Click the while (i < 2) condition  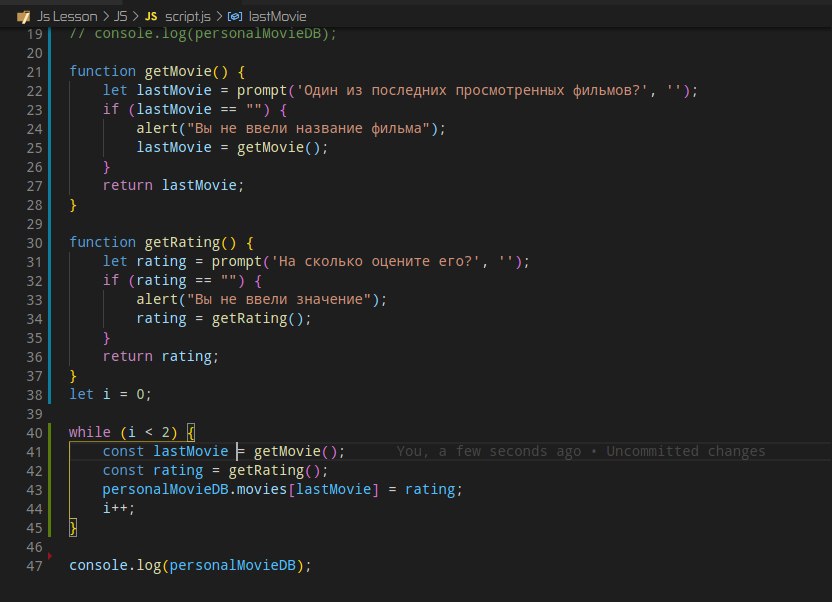[149, 433]
